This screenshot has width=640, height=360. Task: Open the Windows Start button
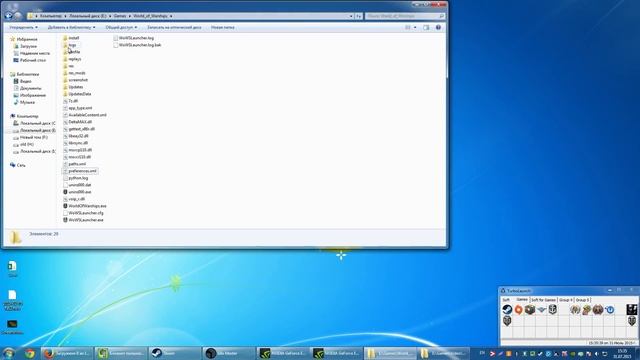[x=9, y=353]
